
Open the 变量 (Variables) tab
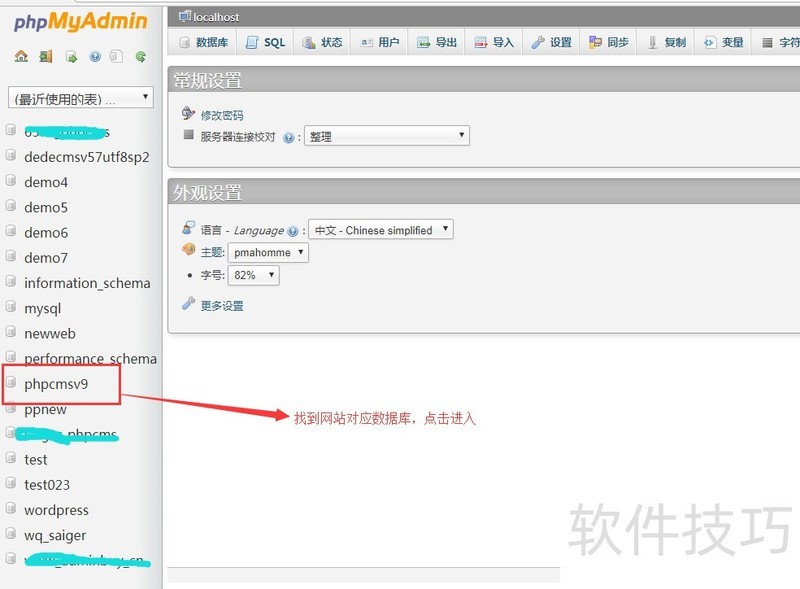[723, 42]
